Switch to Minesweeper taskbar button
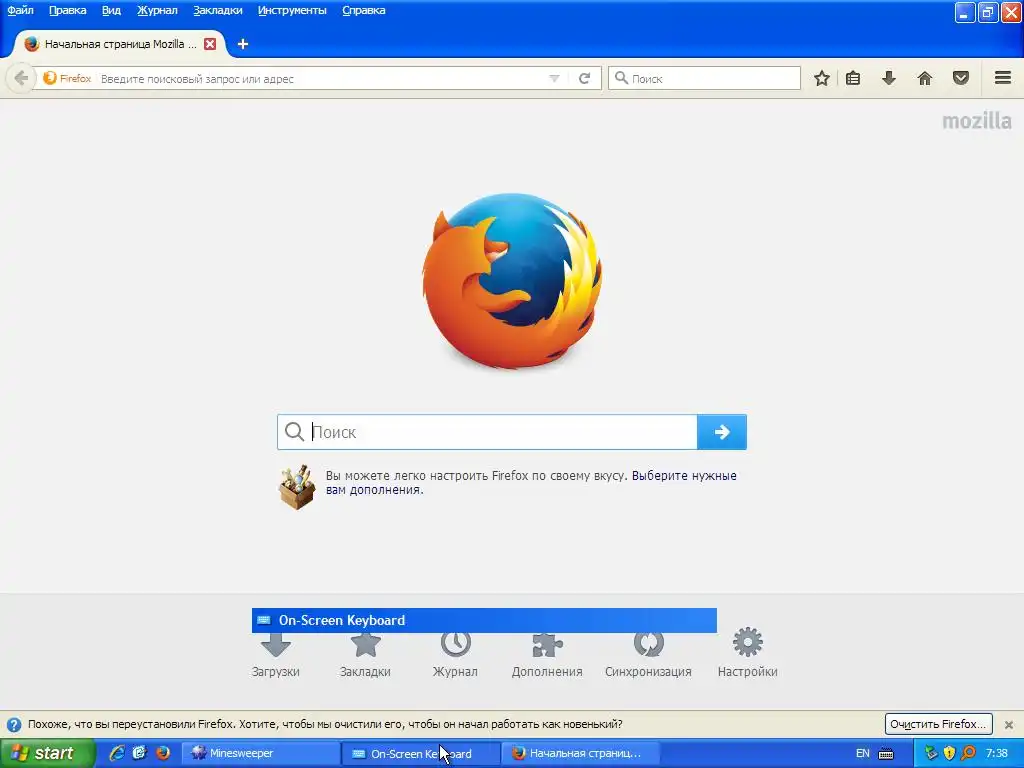1024x768 pixels. point(260,753)
